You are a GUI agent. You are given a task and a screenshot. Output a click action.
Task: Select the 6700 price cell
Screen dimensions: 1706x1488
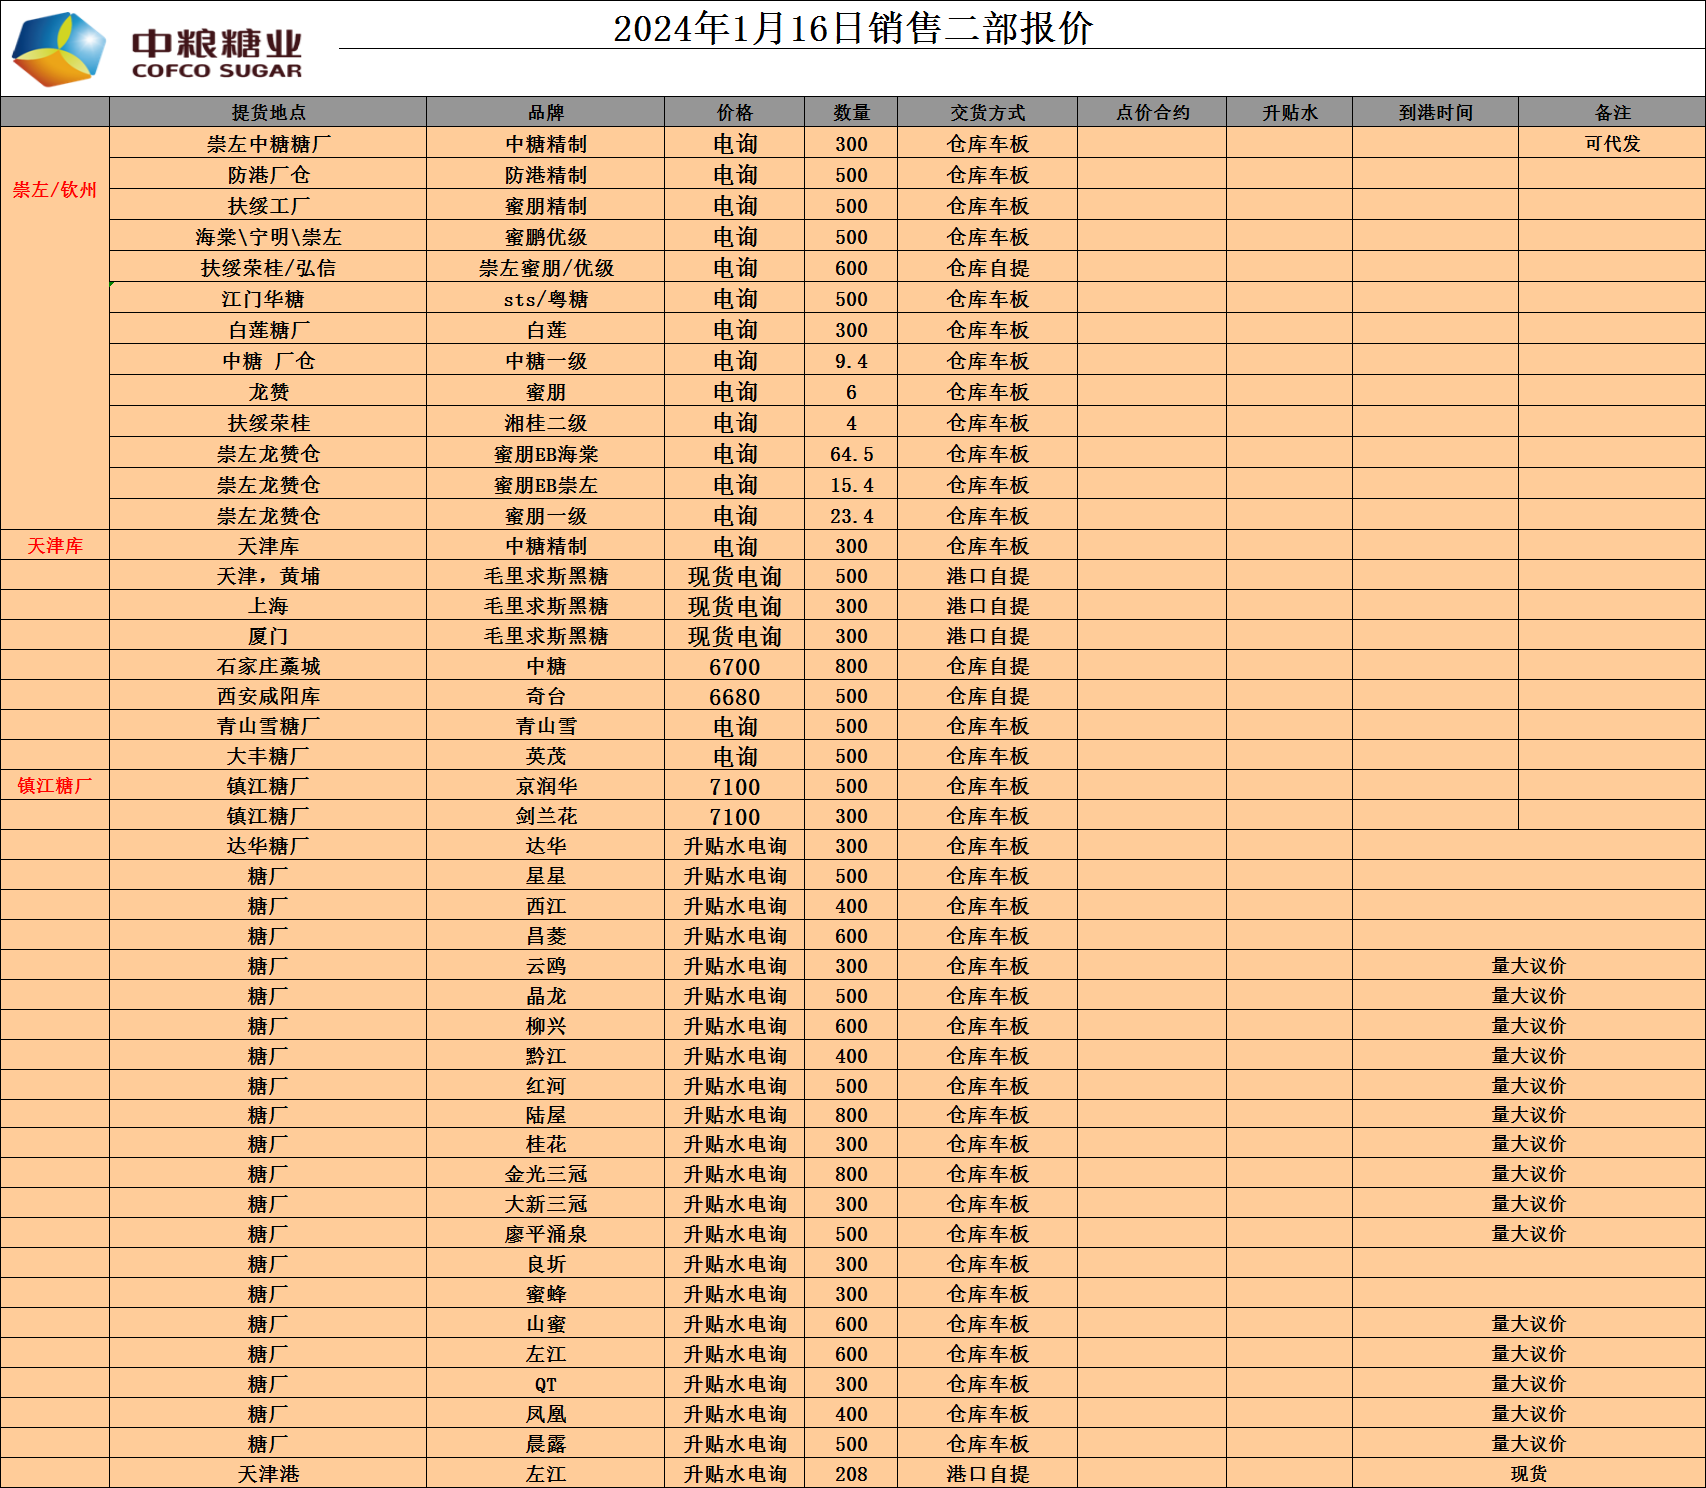coord(734,667)
